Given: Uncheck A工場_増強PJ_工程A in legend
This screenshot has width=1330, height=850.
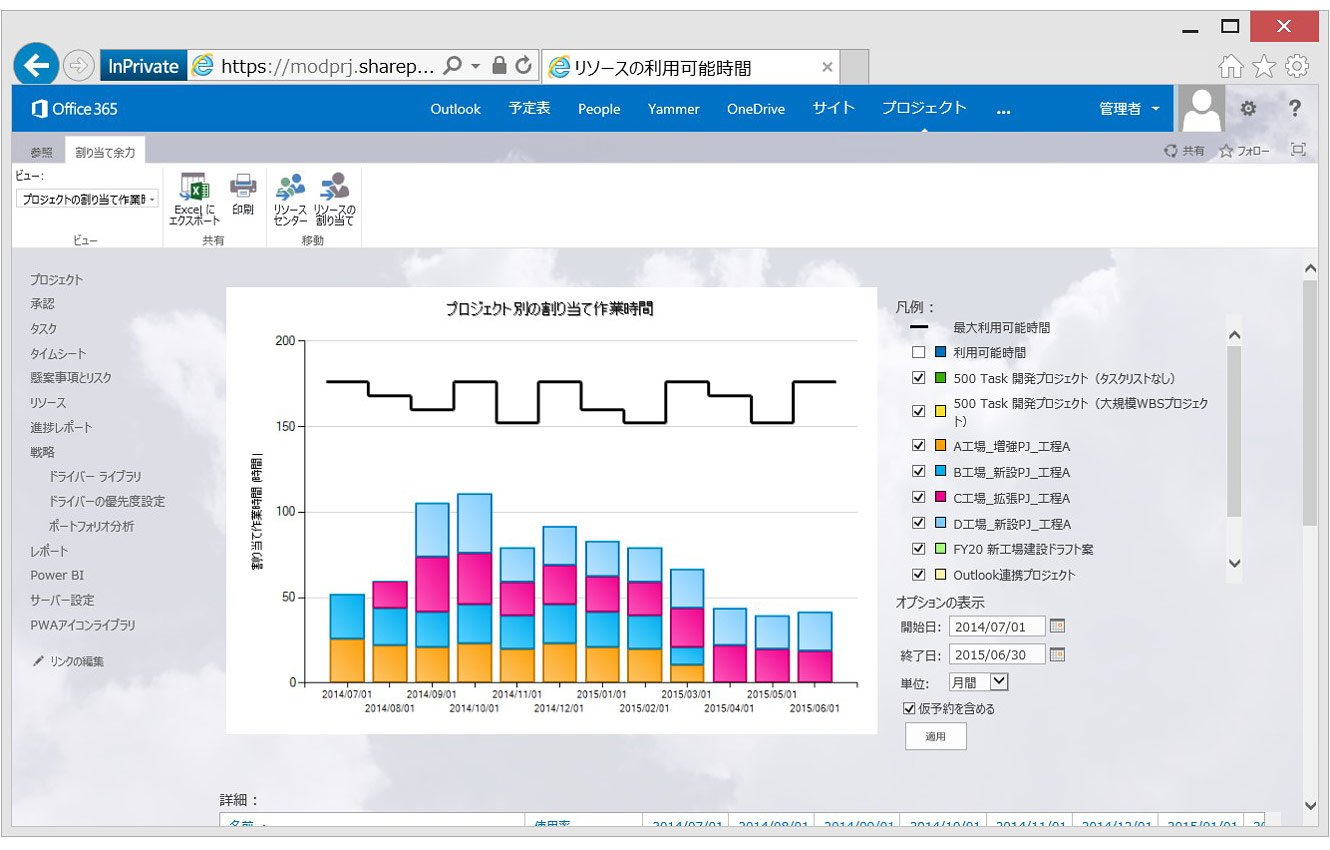Looking at the screenshot, I should [918, 446].
